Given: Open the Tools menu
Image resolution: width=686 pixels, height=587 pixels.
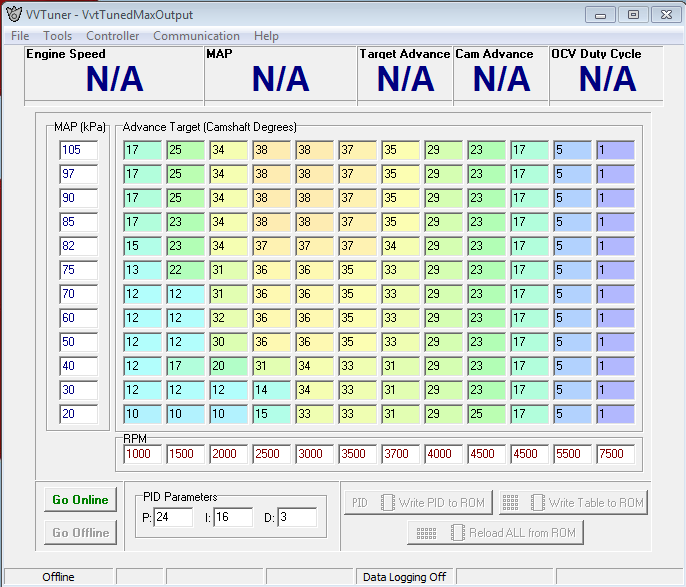Looking at the screenshot, I should pyautogui.click(x=57, y=36).
